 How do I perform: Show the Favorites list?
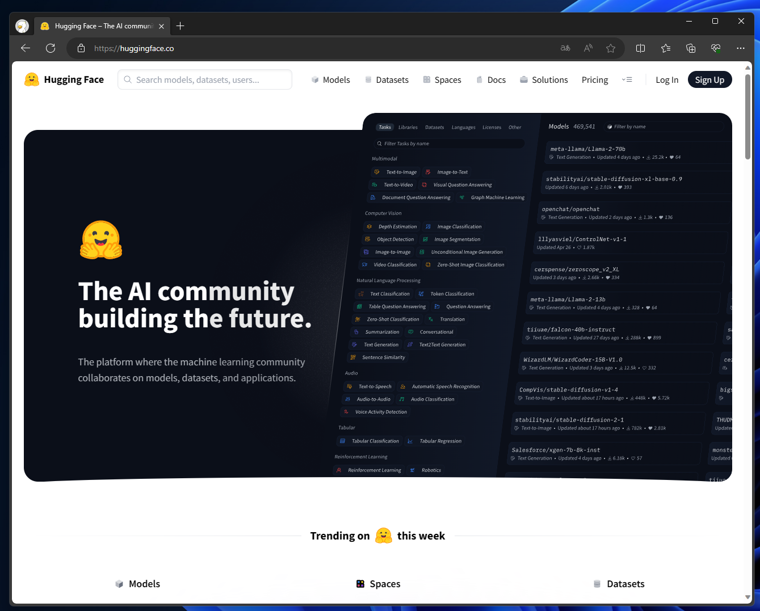(665, 48)
